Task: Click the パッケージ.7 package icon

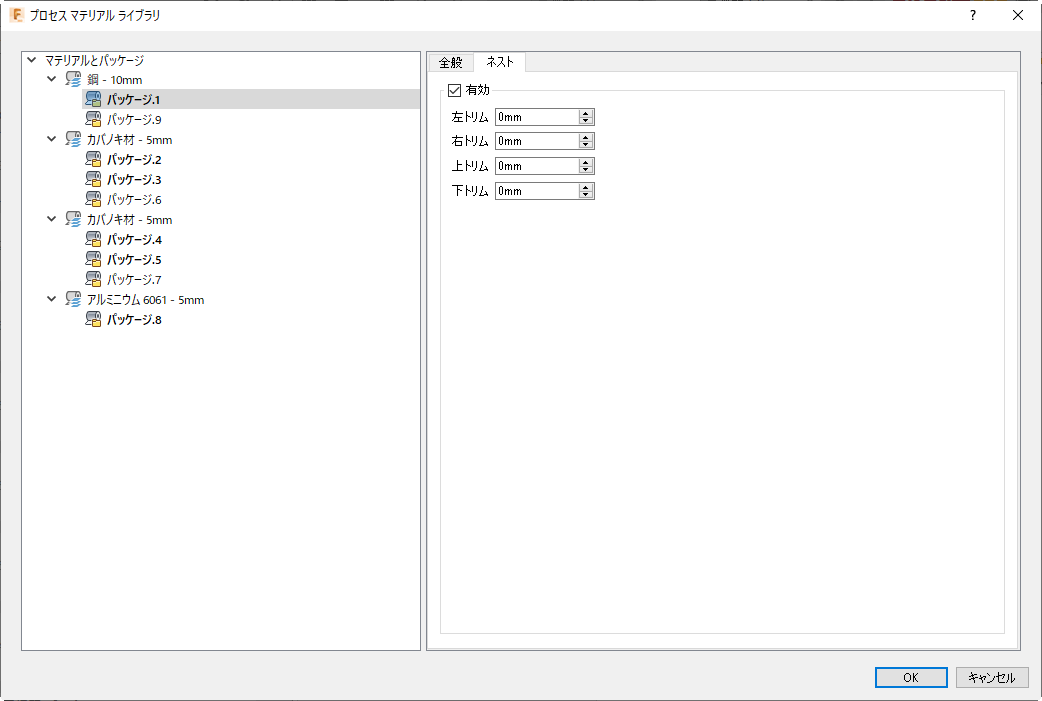Action: coord(93,279)
